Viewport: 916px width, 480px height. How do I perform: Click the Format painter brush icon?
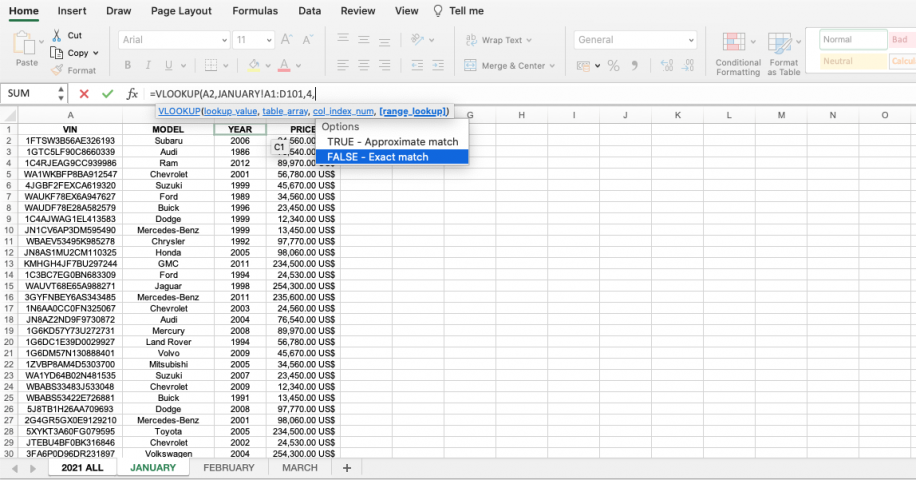(x=58, y=70)
